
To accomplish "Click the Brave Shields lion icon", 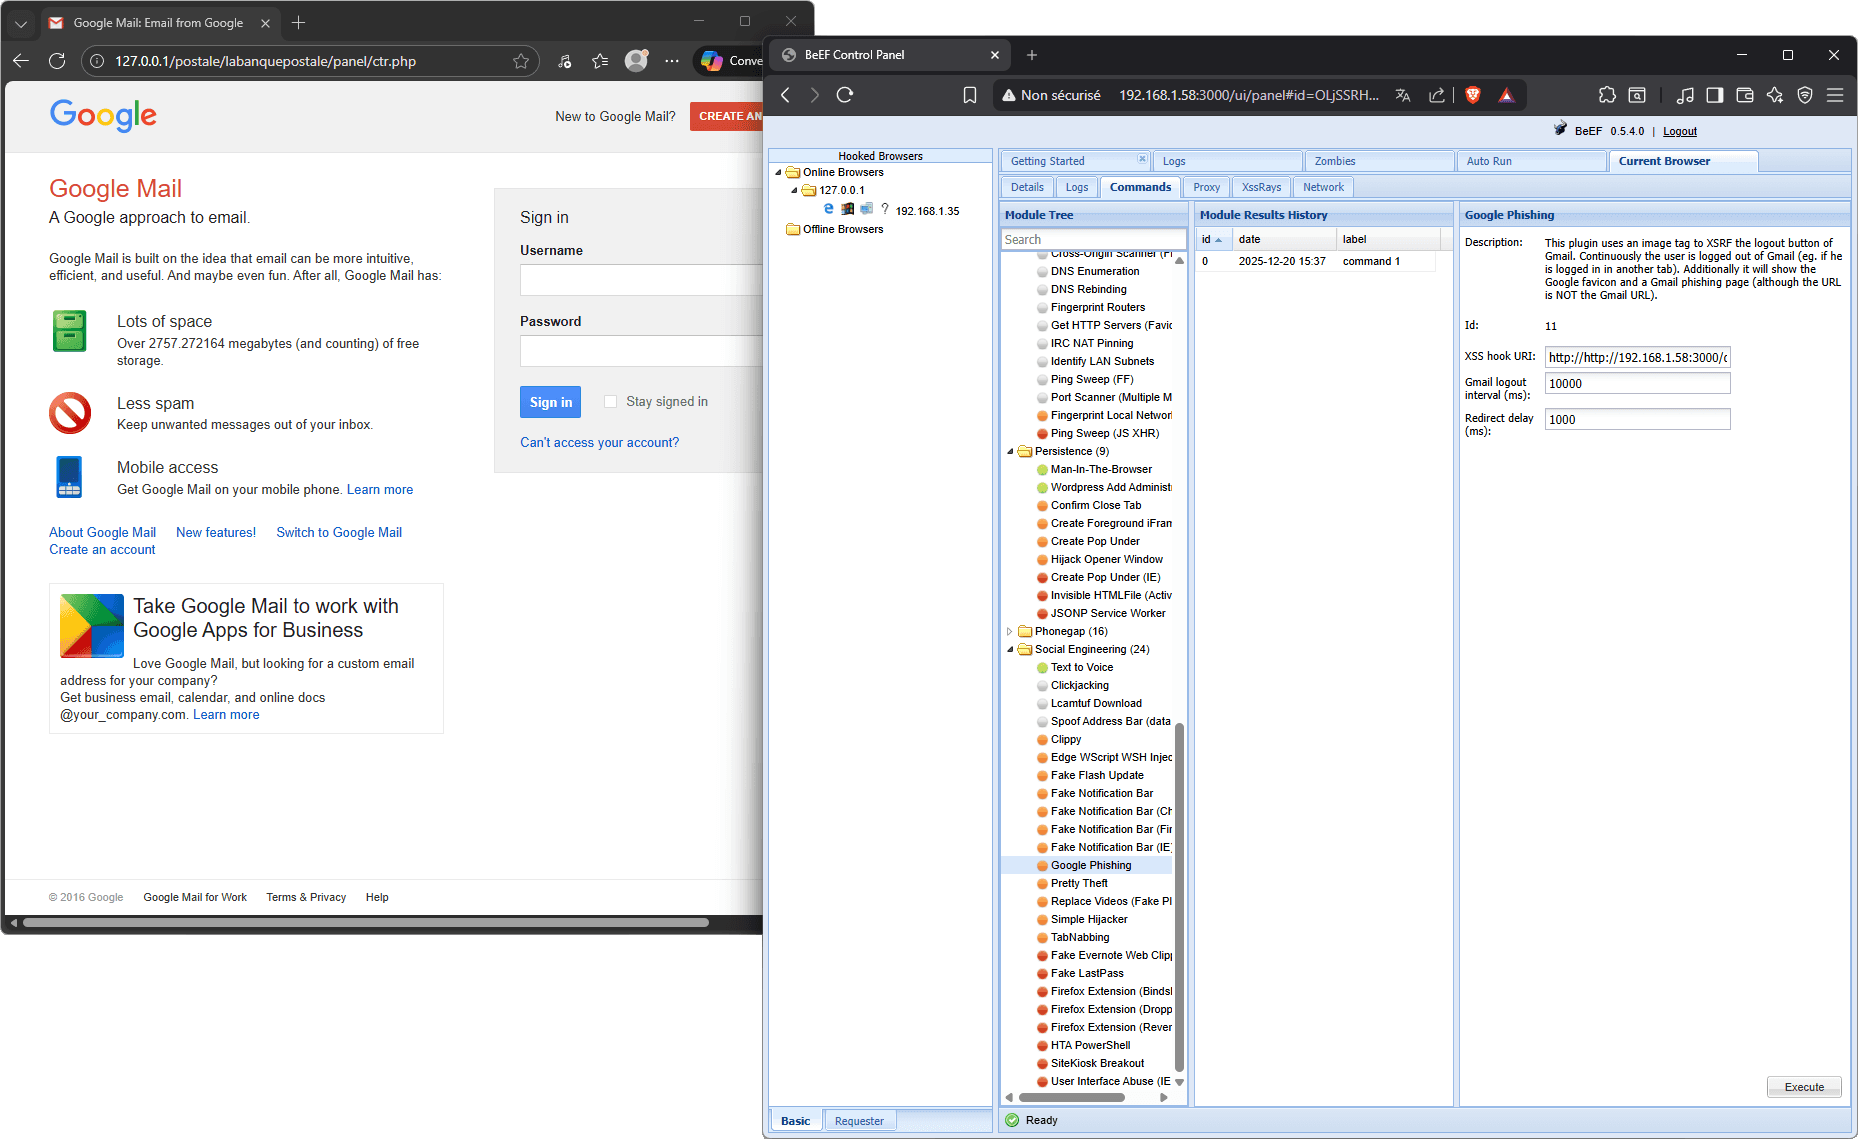I will pos(1472,95).
